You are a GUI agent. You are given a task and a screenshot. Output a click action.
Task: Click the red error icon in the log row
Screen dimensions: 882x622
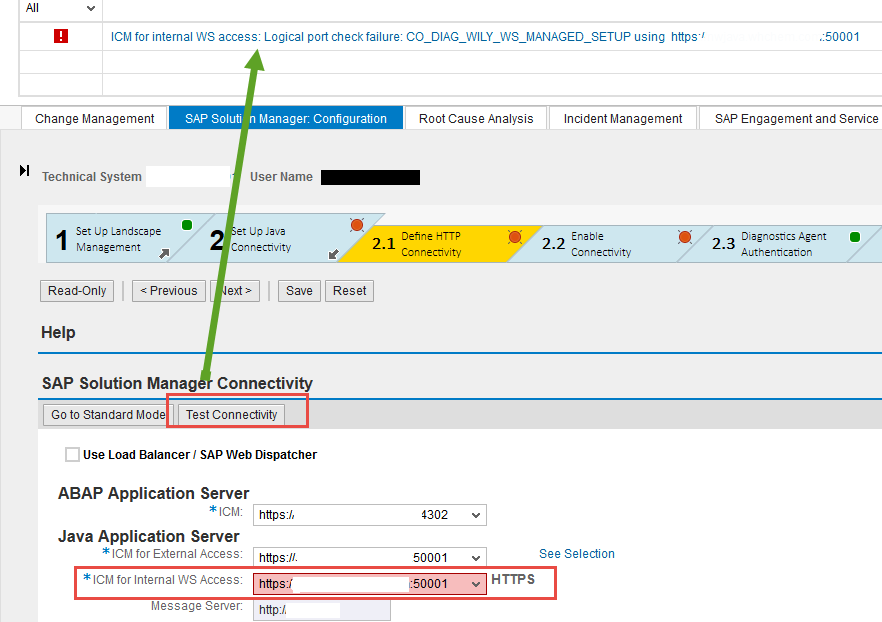coord(61,37)
